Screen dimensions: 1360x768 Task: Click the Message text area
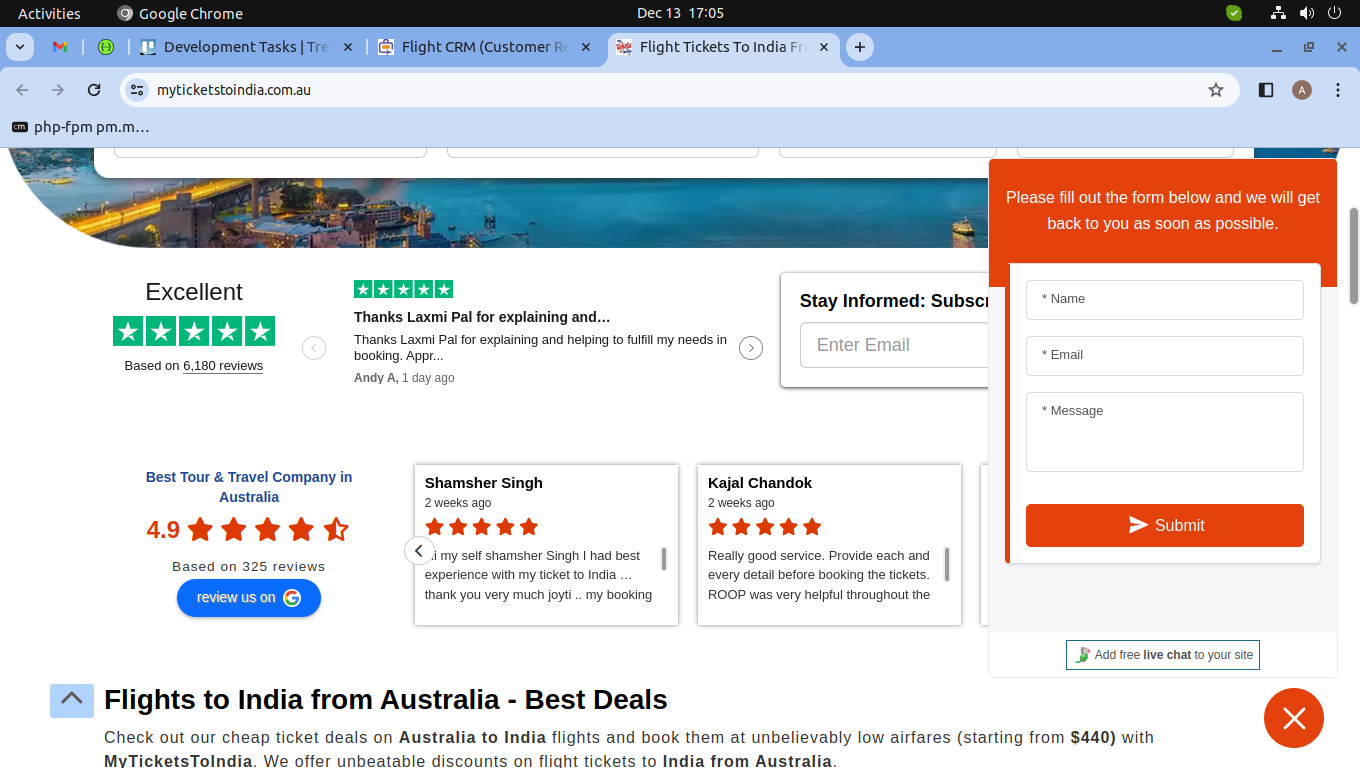coord(1165,432)
